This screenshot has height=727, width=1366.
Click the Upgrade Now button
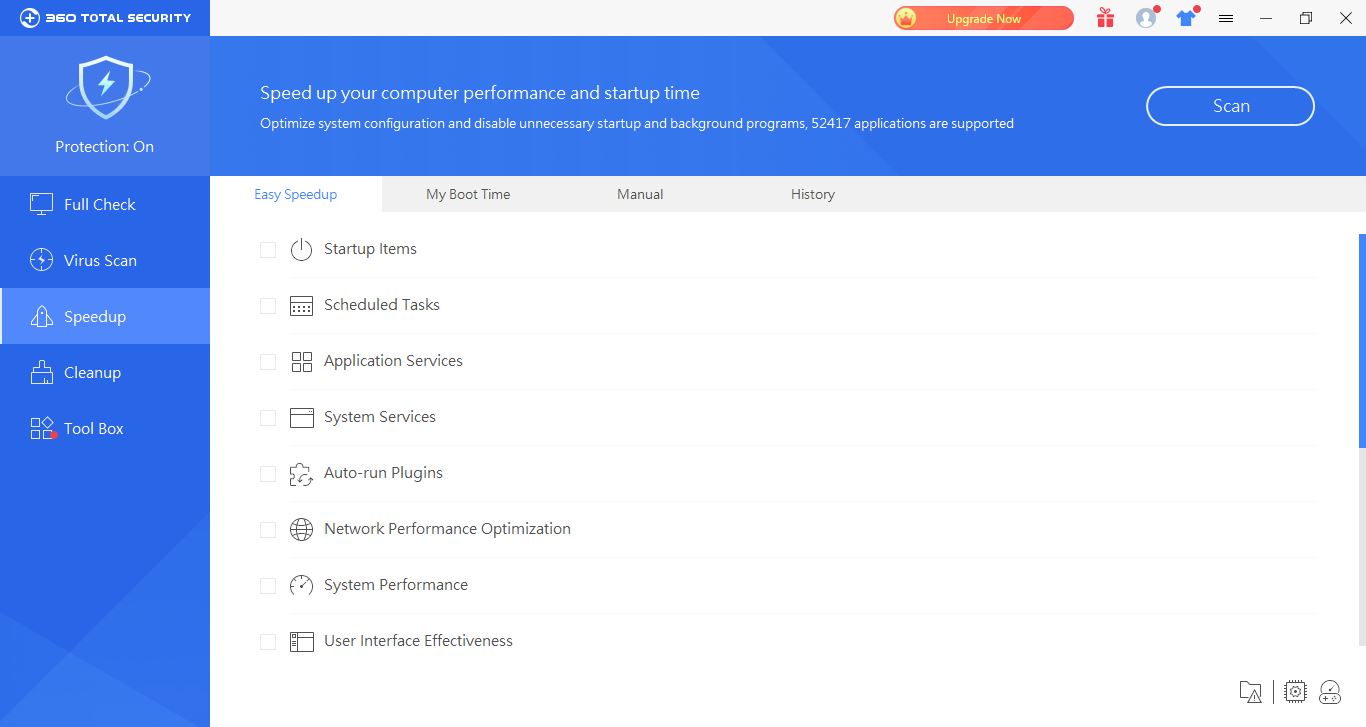coord(983,18)
